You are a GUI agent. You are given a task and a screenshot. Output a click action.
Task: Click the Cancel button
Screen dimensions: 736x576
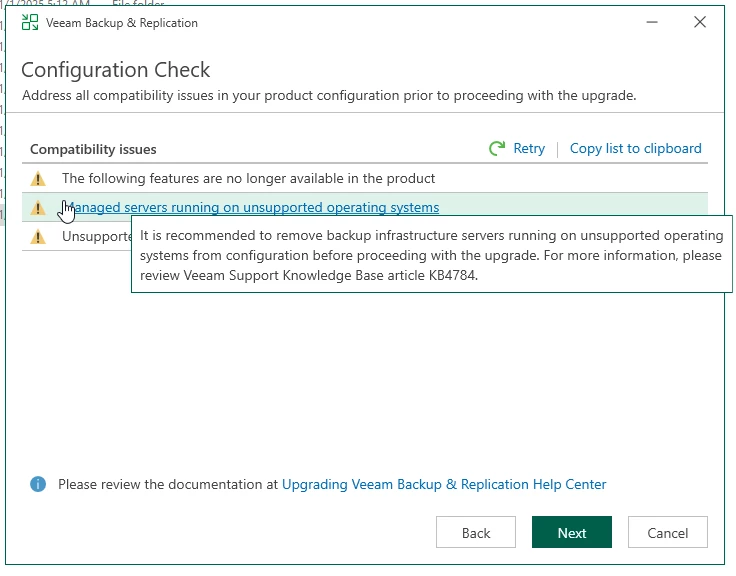point(667,532)
